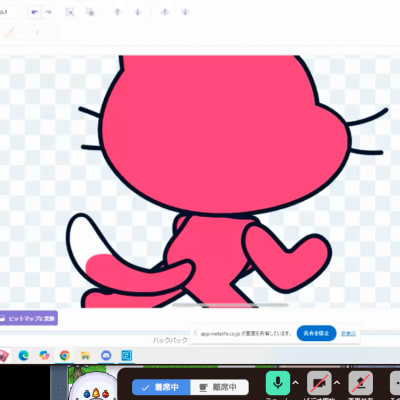Set status to 着席中
Image resolution: width=400 pixels, height=400 pixels.
tap(161, 387)
